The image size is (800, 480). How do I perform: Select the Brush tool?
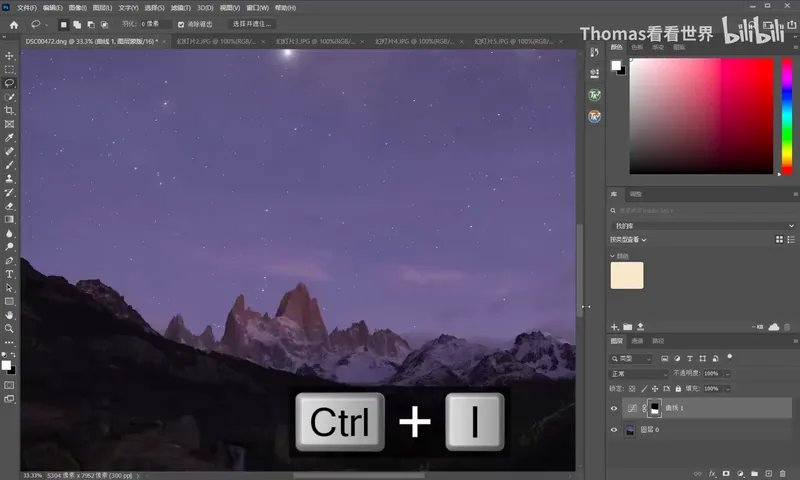(x=9, y=165)
